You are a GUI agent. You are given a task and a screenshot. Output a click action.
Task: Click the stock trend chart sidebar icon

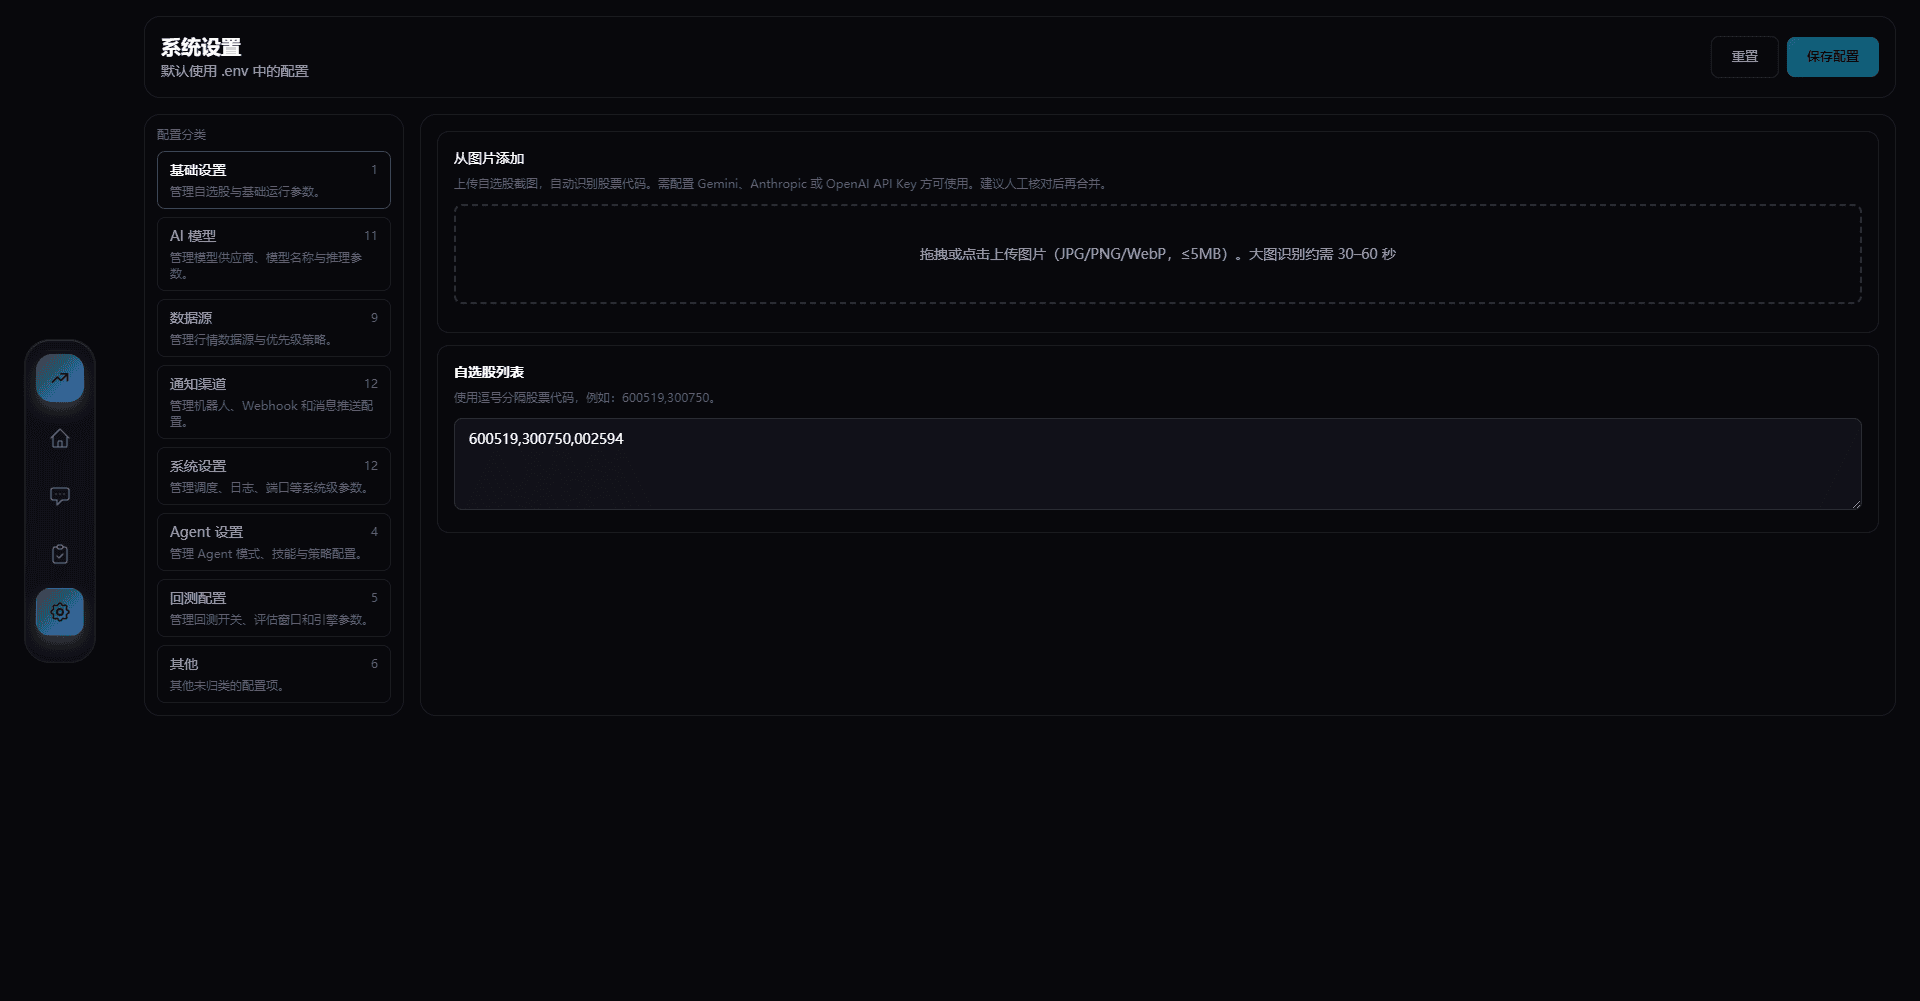(60, 378)
